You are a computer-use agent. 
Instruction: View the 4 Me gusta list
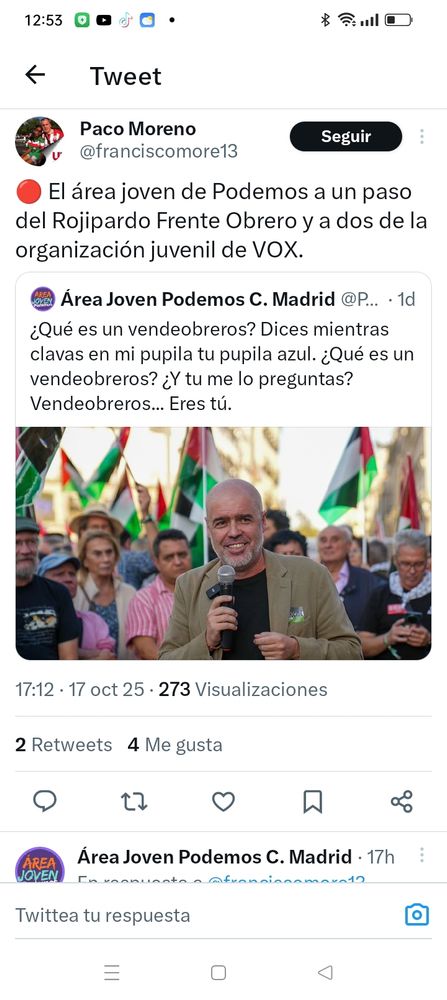[175, 745]
